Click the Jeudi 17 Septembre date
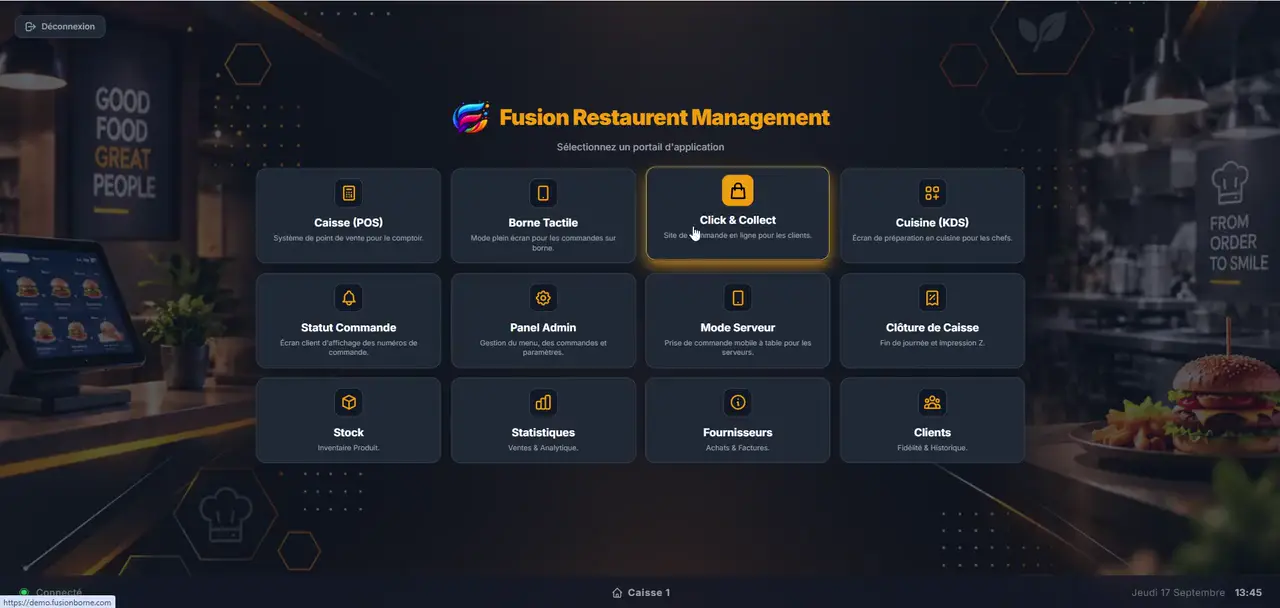Image resolution: width=1280 pixels, height=608 pixels. (1178, 593)
